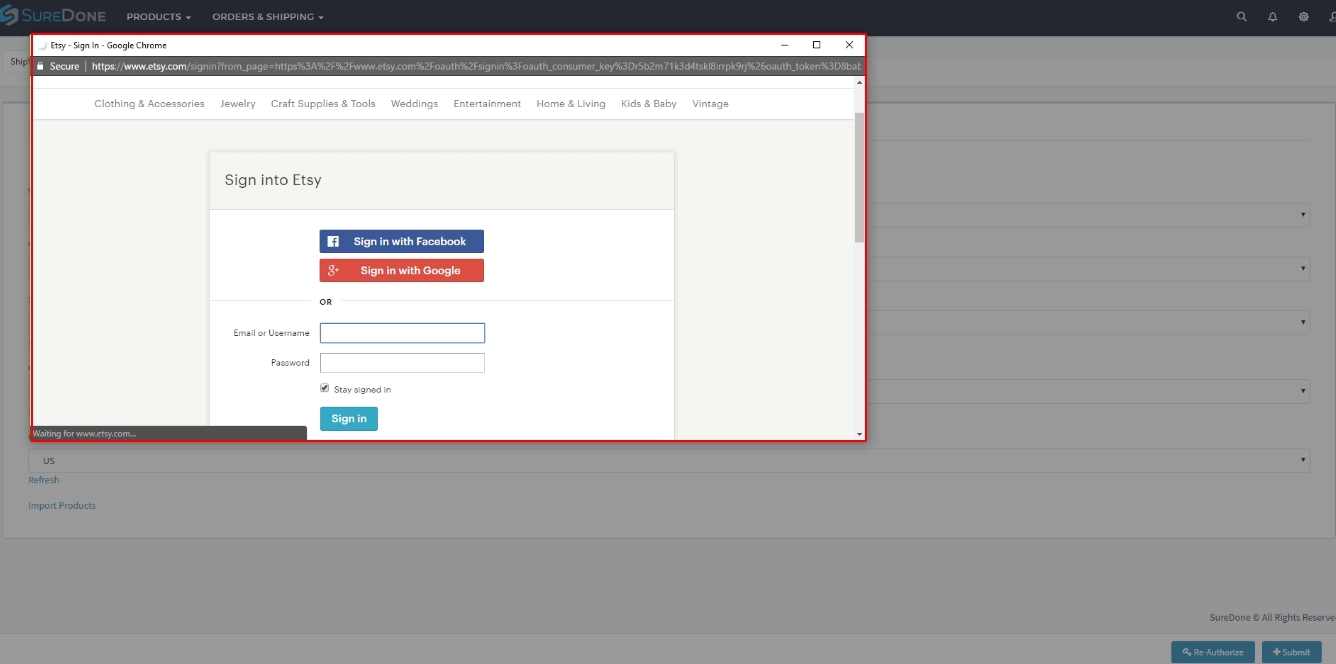Viewport: 1336px width, 664px height.
Task: Open Clothing & Accessories Etsy category
Action: pyautogui.click(x=149, y=104)
